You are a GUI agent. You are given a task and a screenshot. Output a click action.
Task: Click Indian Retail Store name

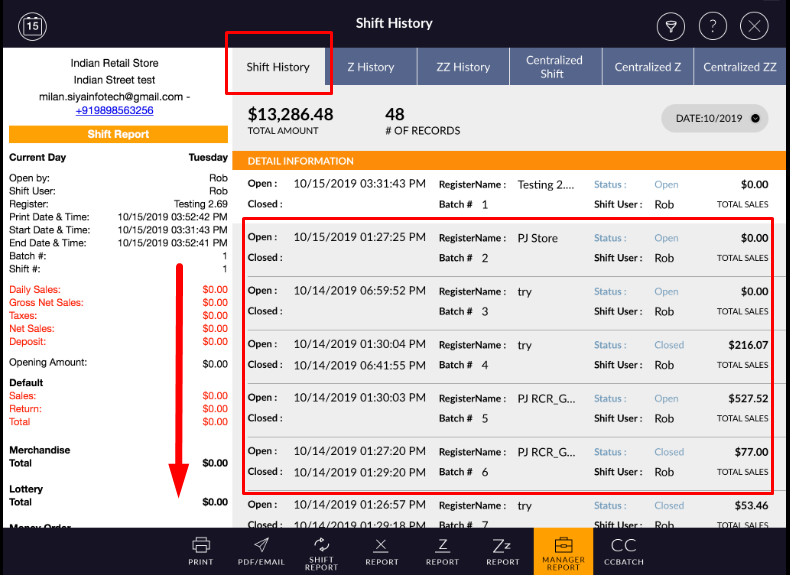[x=114, y=63]
